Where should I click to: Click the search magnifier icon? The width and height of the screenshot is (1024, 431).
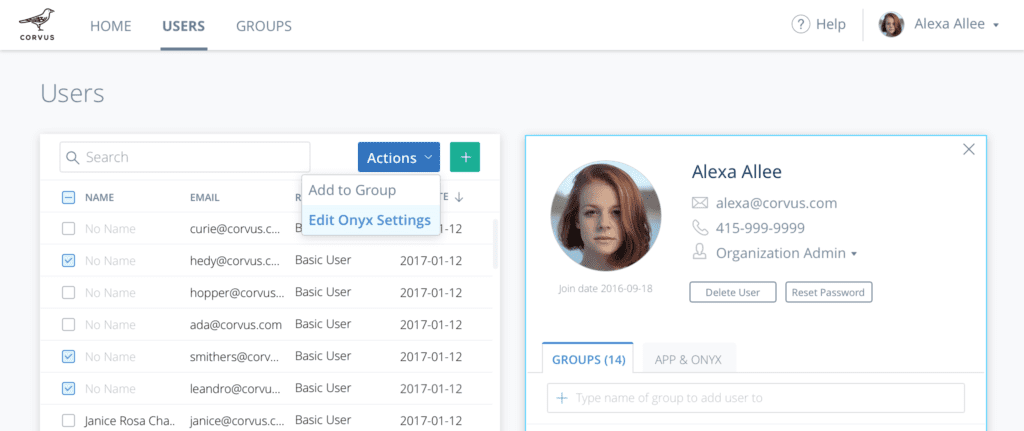click(73, 157)
